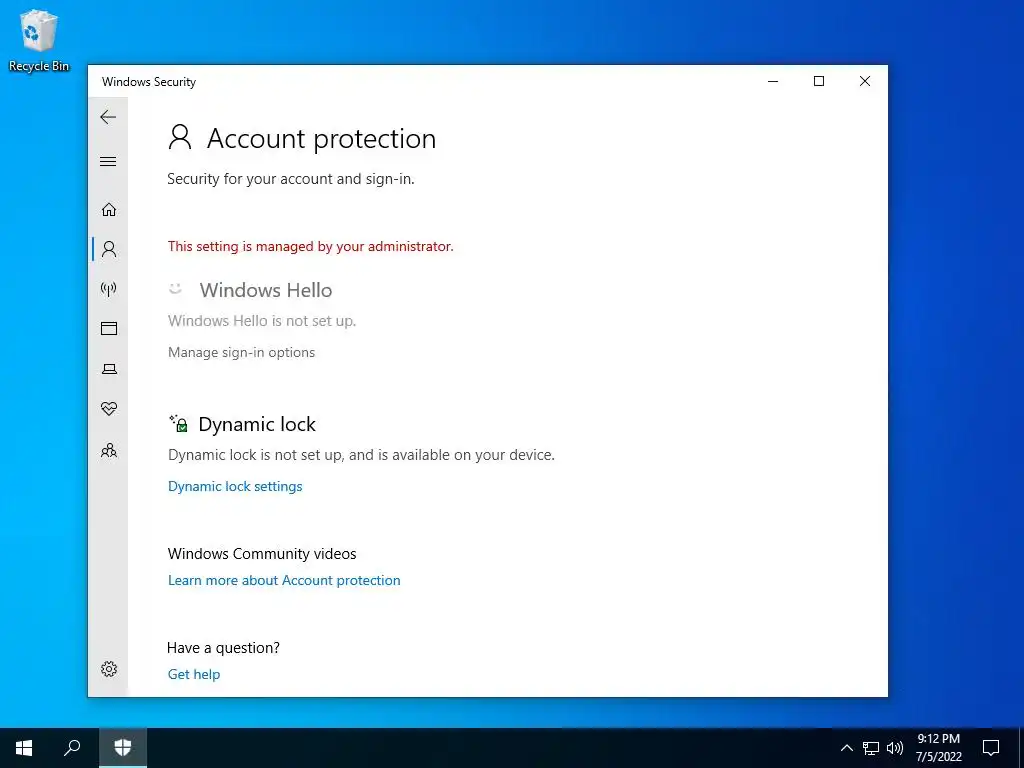
Task: Open Device security laptop icon in sidebar
Action: pyautogui.click(x=109, y=369)
